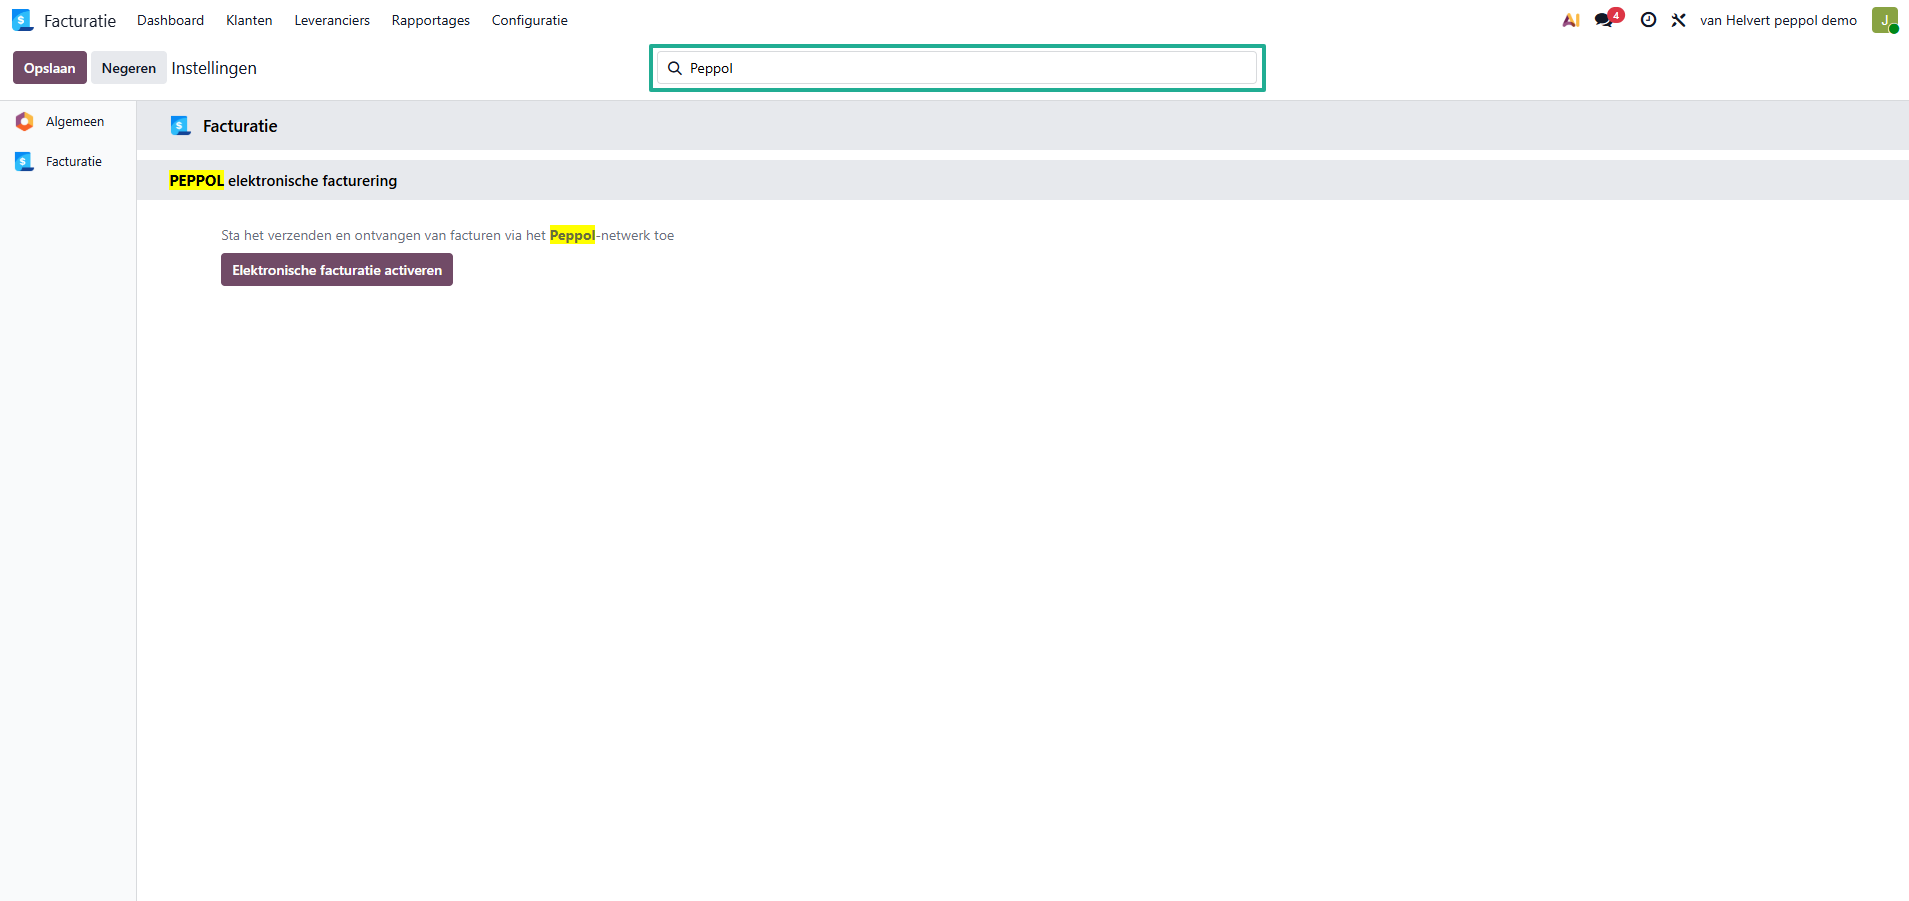Open the activities clock icon
The image size is (1909, 901).
click(1648, 20)
